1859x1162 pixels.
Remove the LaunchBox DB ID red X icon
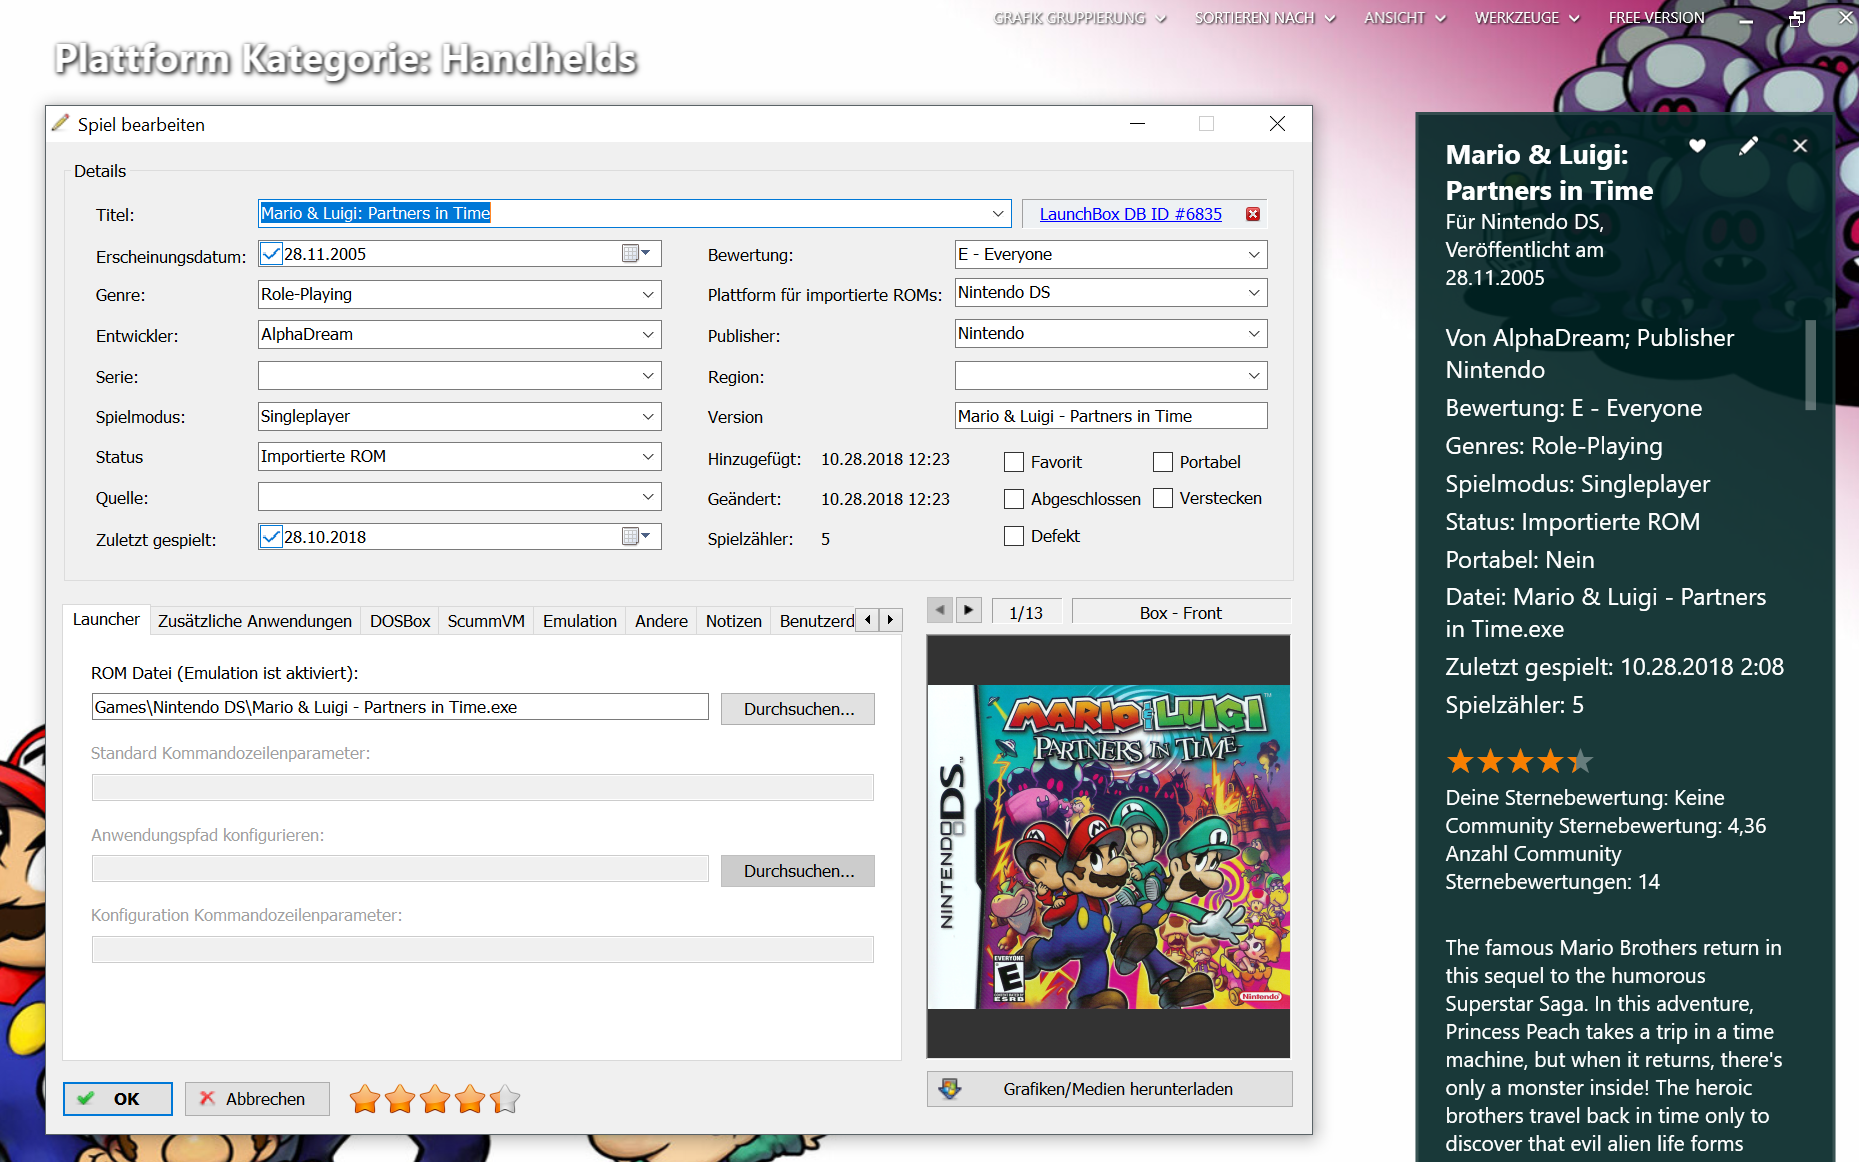pyautogui.click(x=1252, y=214)
